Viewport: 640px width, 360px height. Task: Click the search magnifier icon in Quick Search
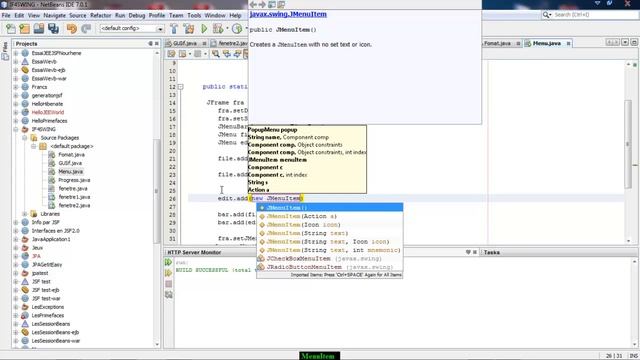tap(546, 15)
